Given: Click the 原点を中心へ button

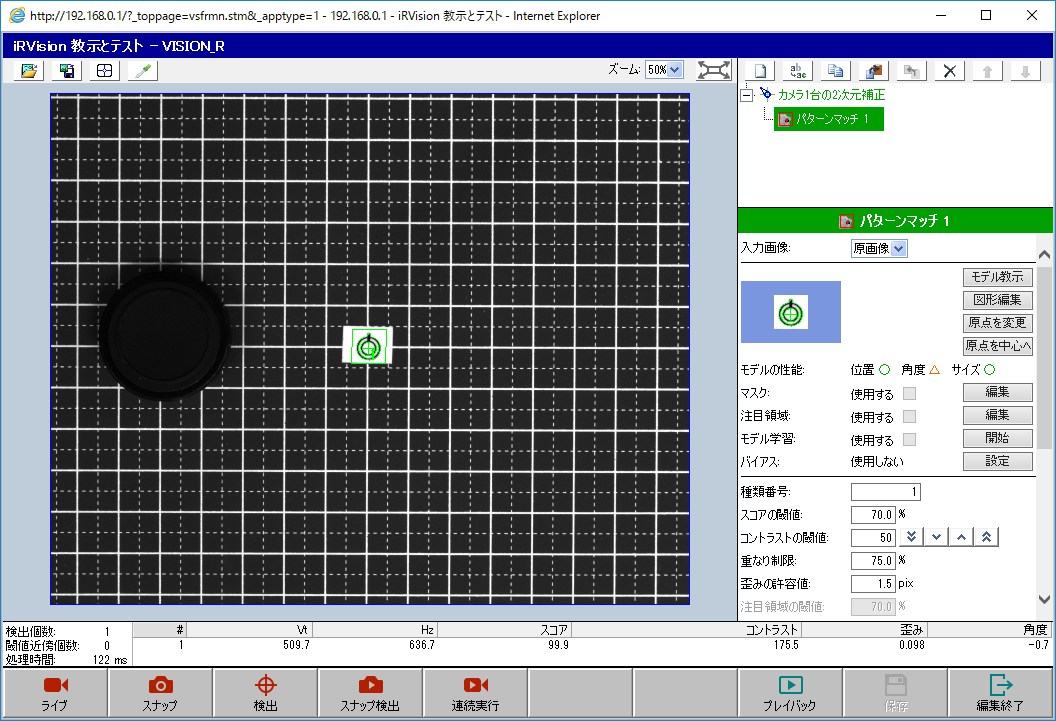Looking at the screenshot, I should pos(997,346).
